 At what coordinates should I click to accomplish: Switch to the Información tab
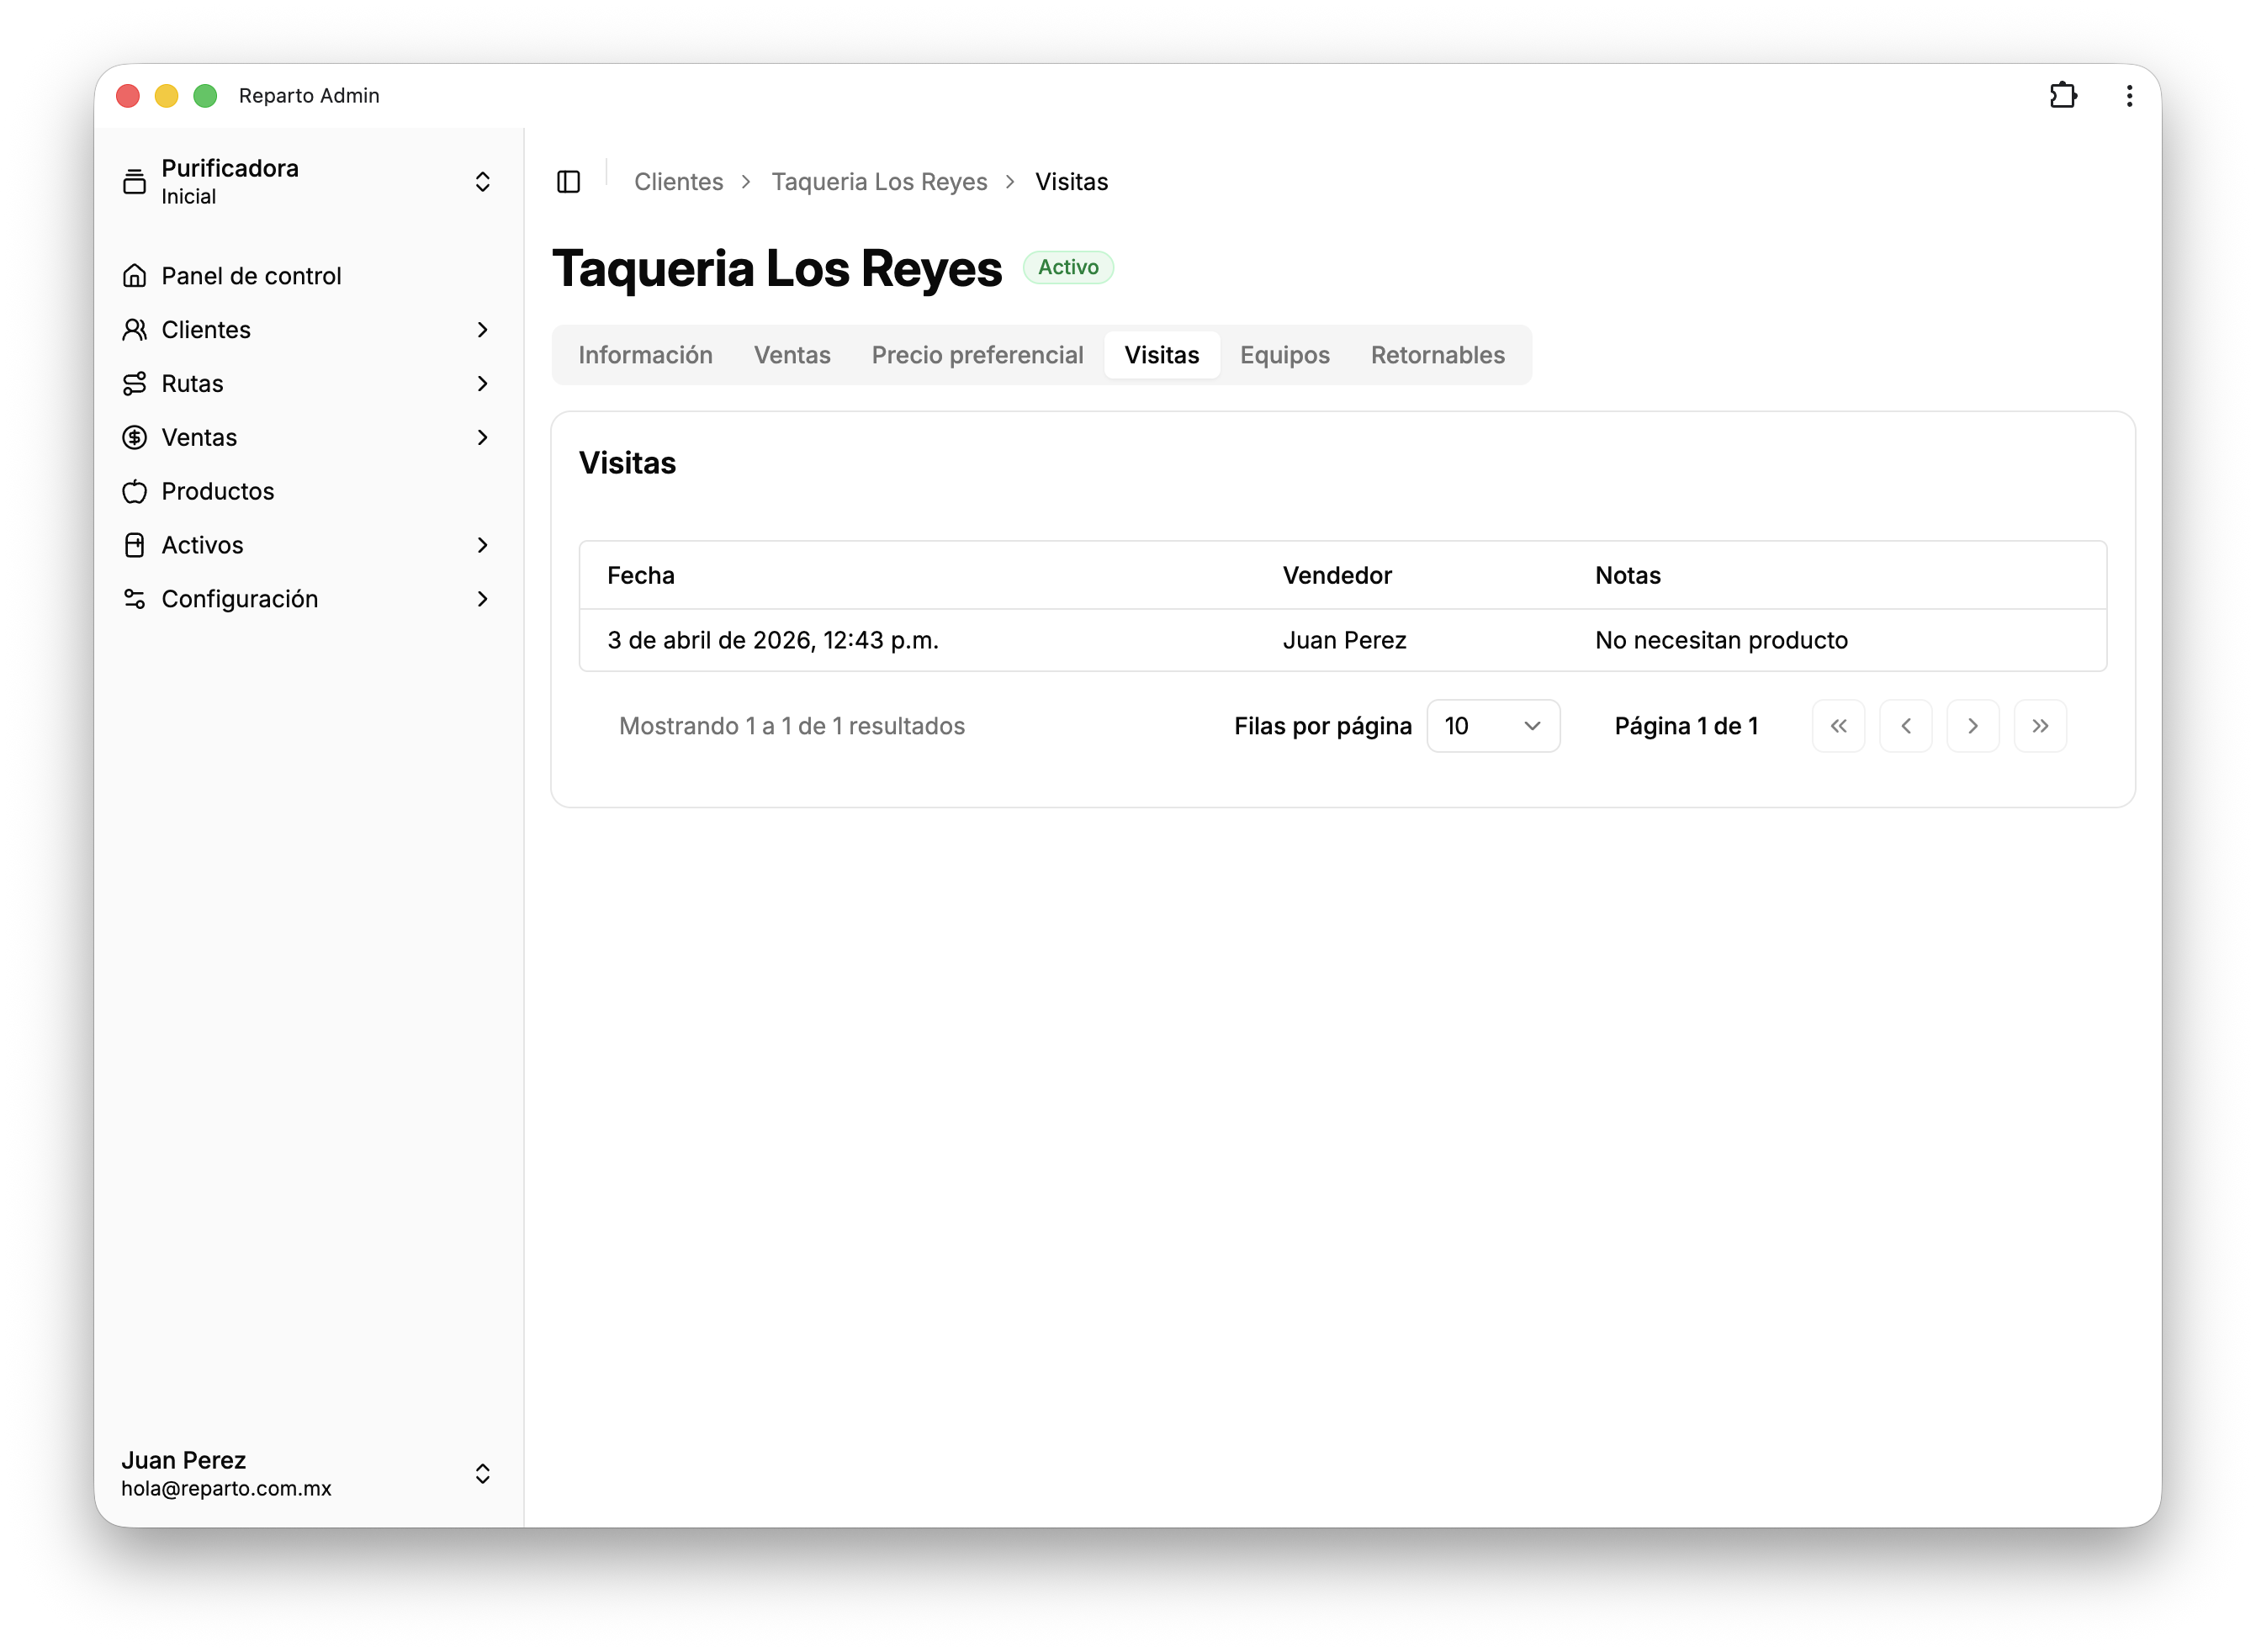pyautogui.click(x=645, y=355)
